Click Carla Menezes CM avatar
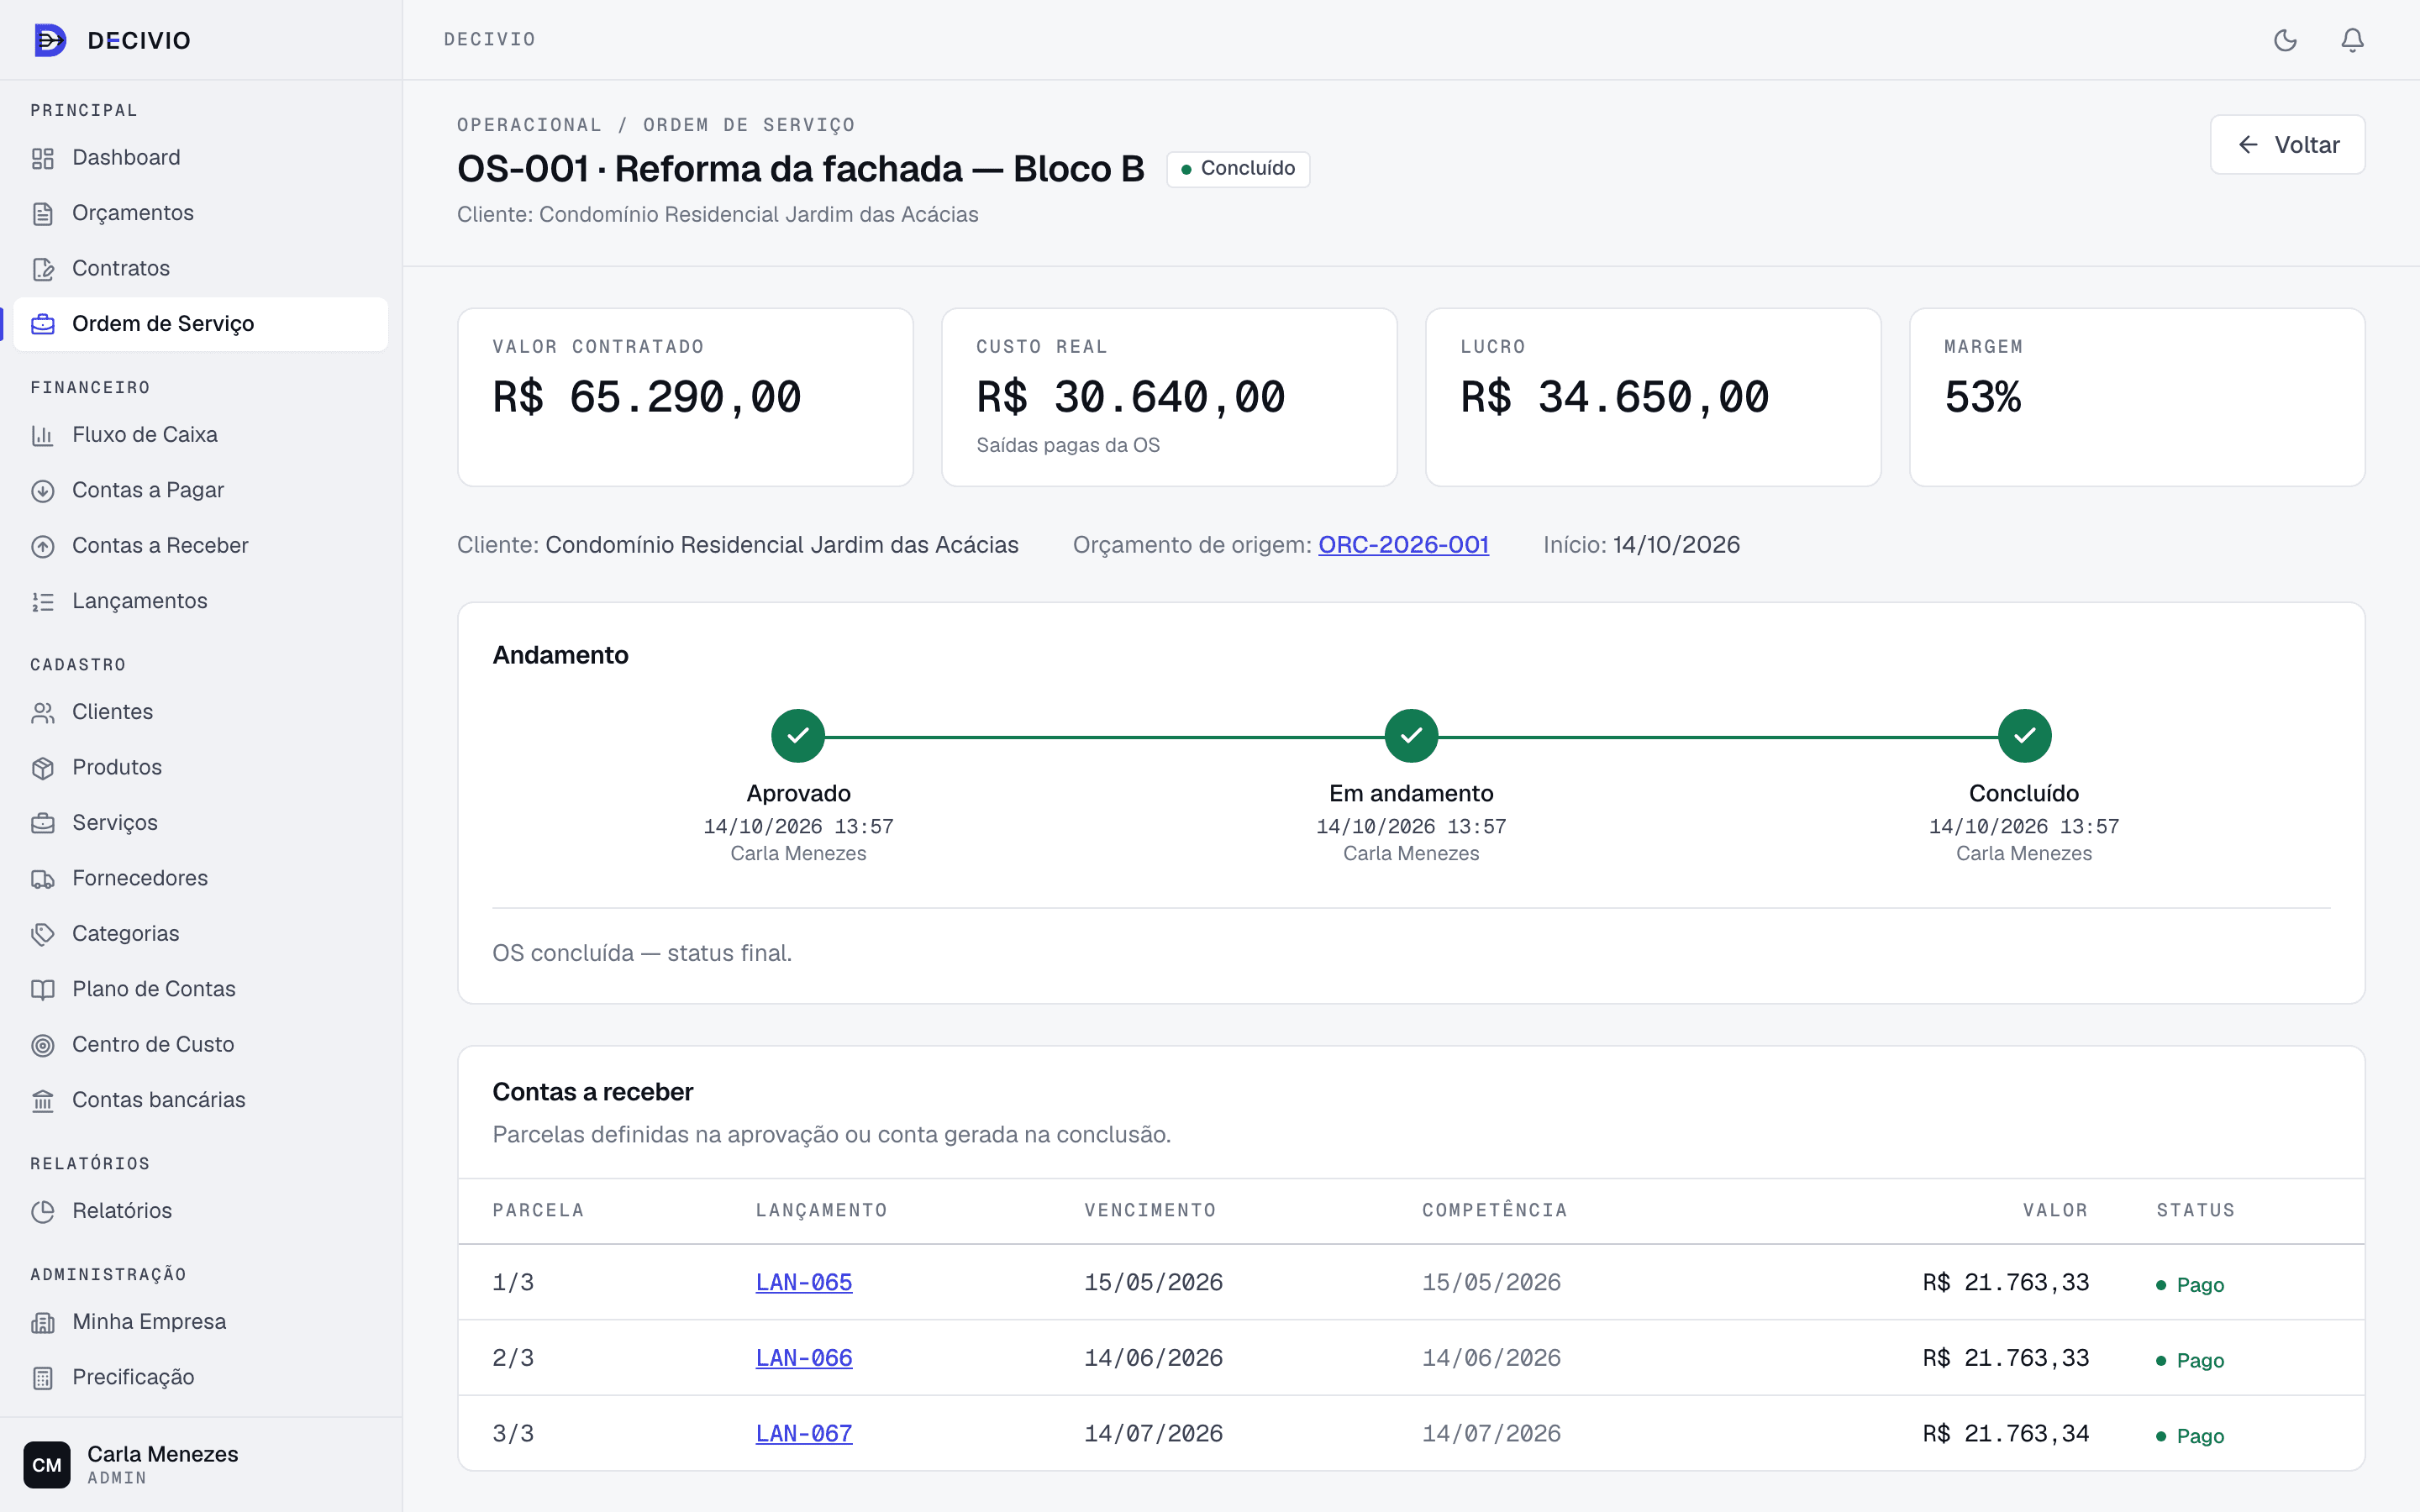2420x1512 pixels. click(x=47, y=1465)
